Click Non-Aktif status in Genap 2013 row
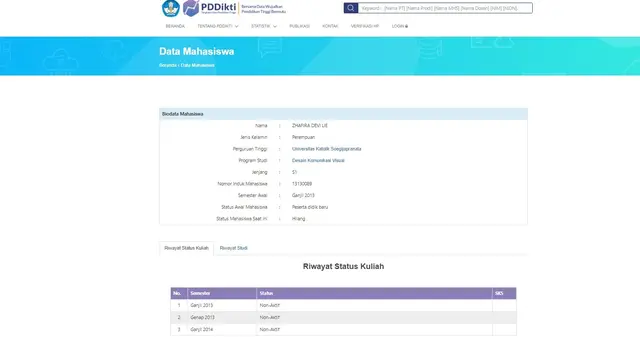 (x=269, y=317)
